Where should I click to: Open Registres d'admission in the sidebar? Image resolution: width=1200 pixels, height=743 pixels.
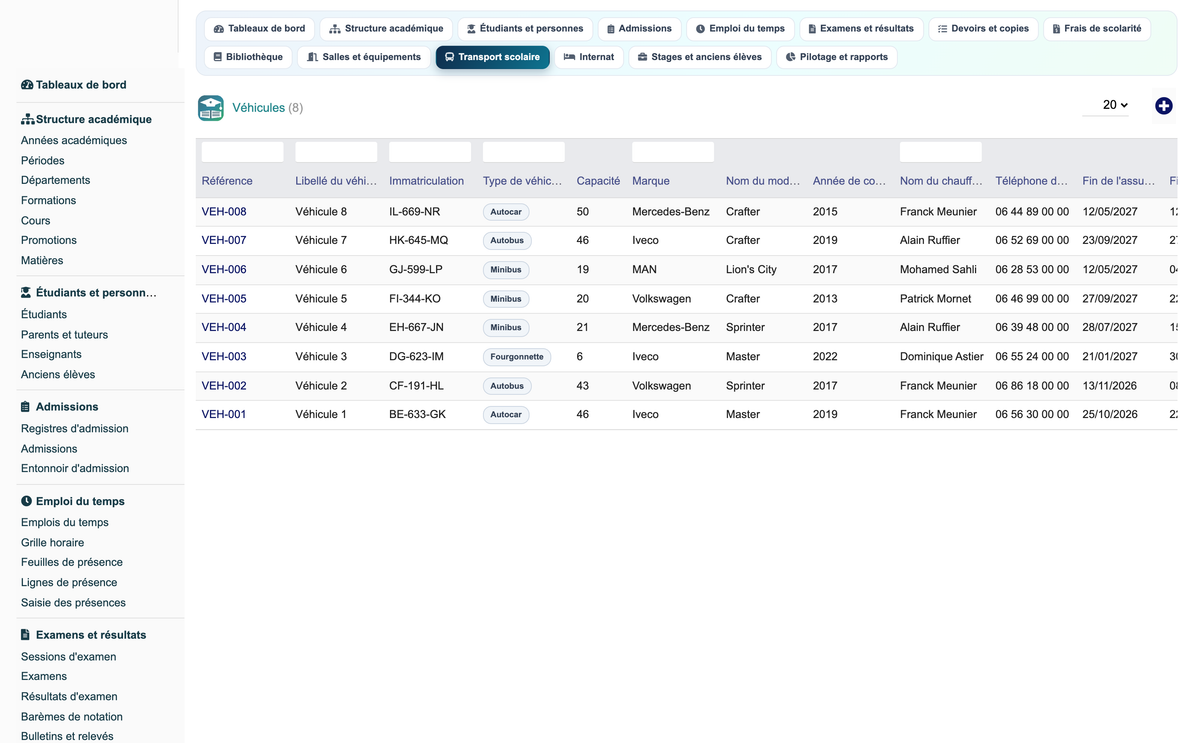(x=75, y=428)
